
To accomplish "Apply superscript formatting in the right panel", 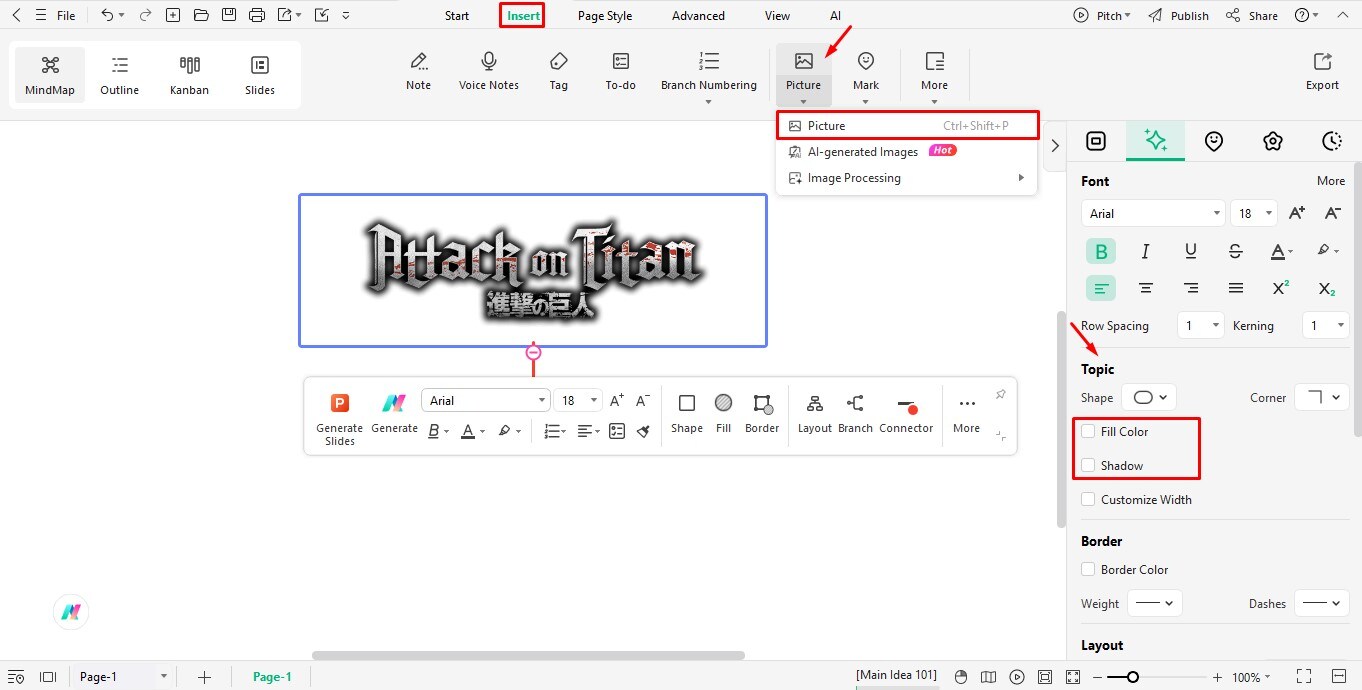I will click(1281, 288).
